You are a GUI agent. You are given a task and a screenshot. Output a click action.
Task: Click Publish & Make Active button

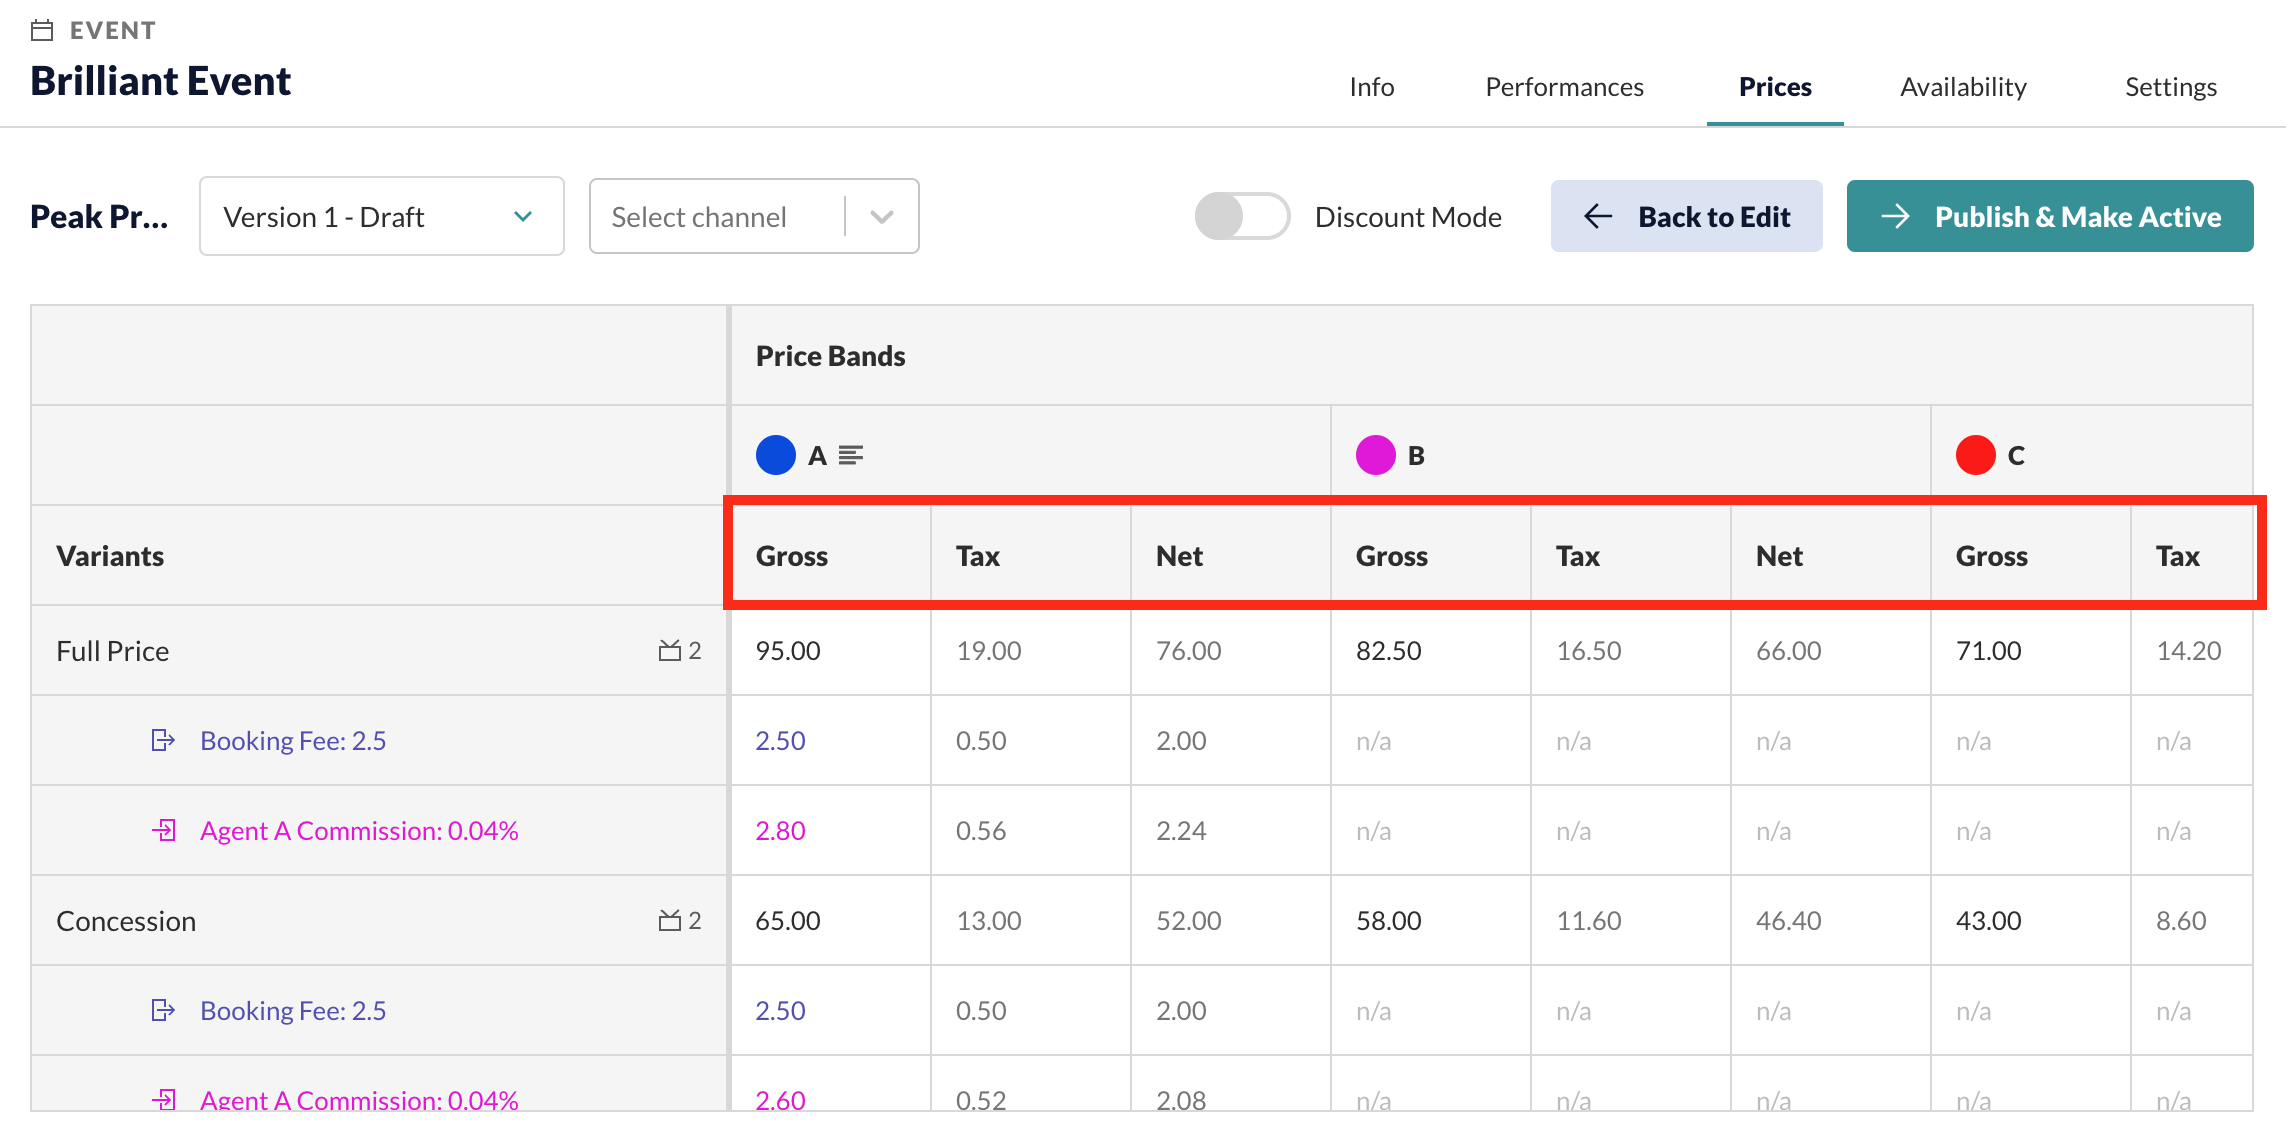point(2050,216)
